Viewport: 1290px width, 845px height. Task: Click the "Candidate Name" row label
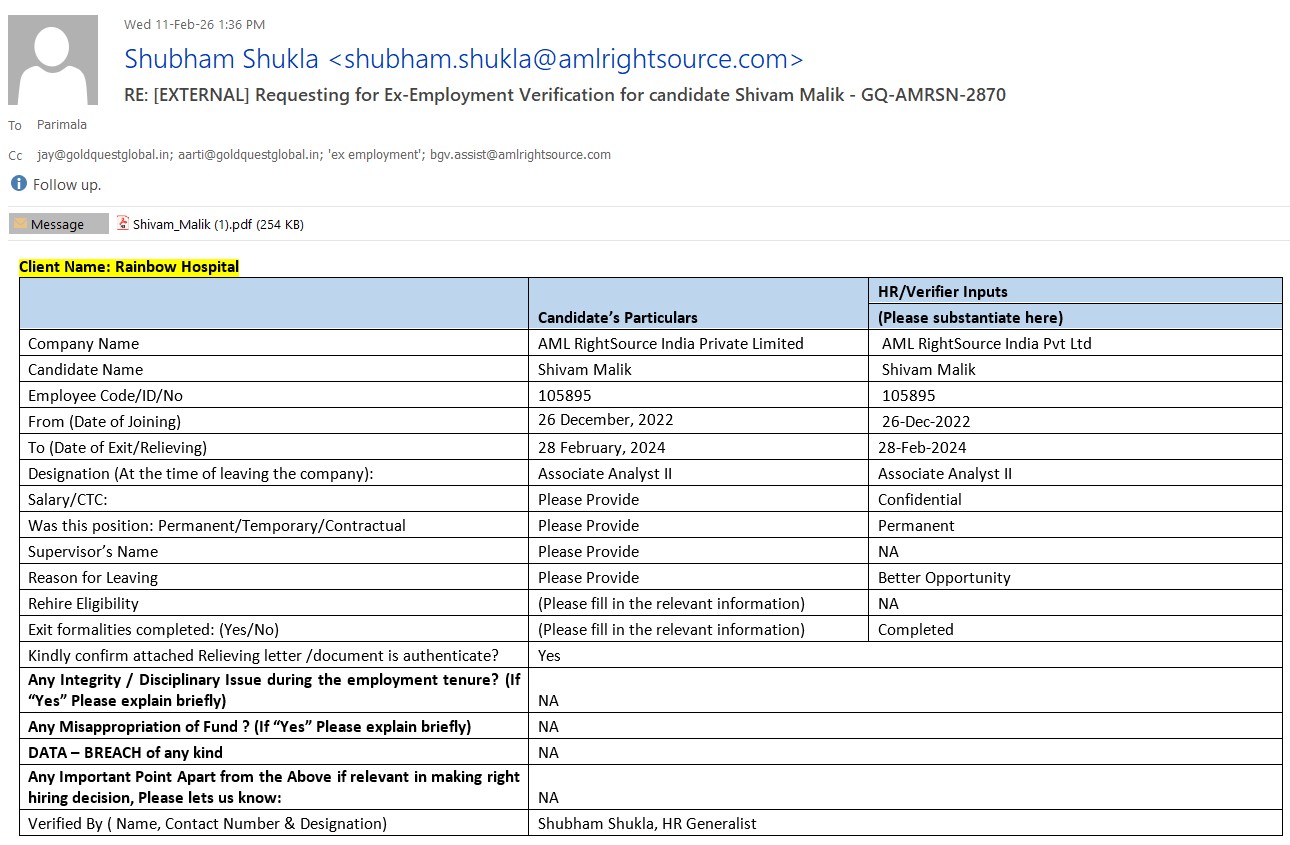(x=87, y=369)
